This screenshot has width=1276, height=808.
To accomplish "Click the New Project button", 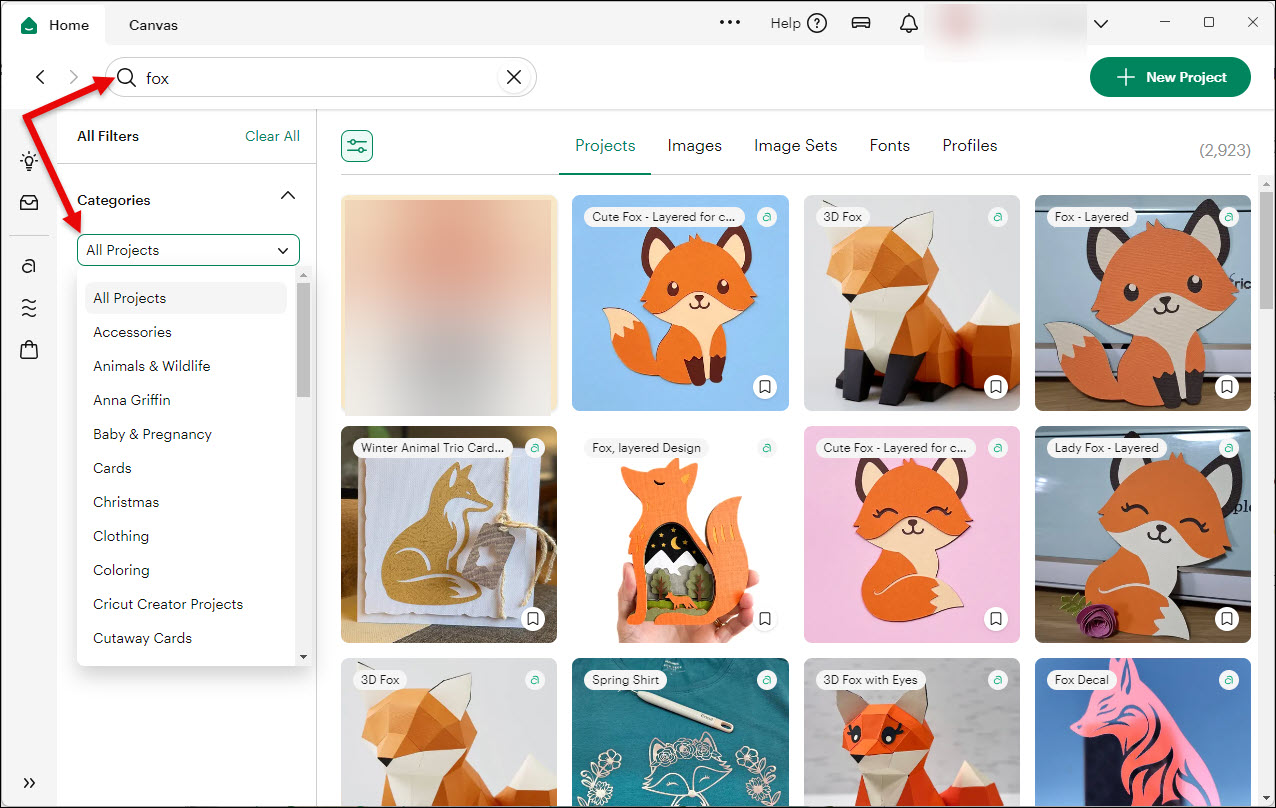I will click(x=1170, y=77).
